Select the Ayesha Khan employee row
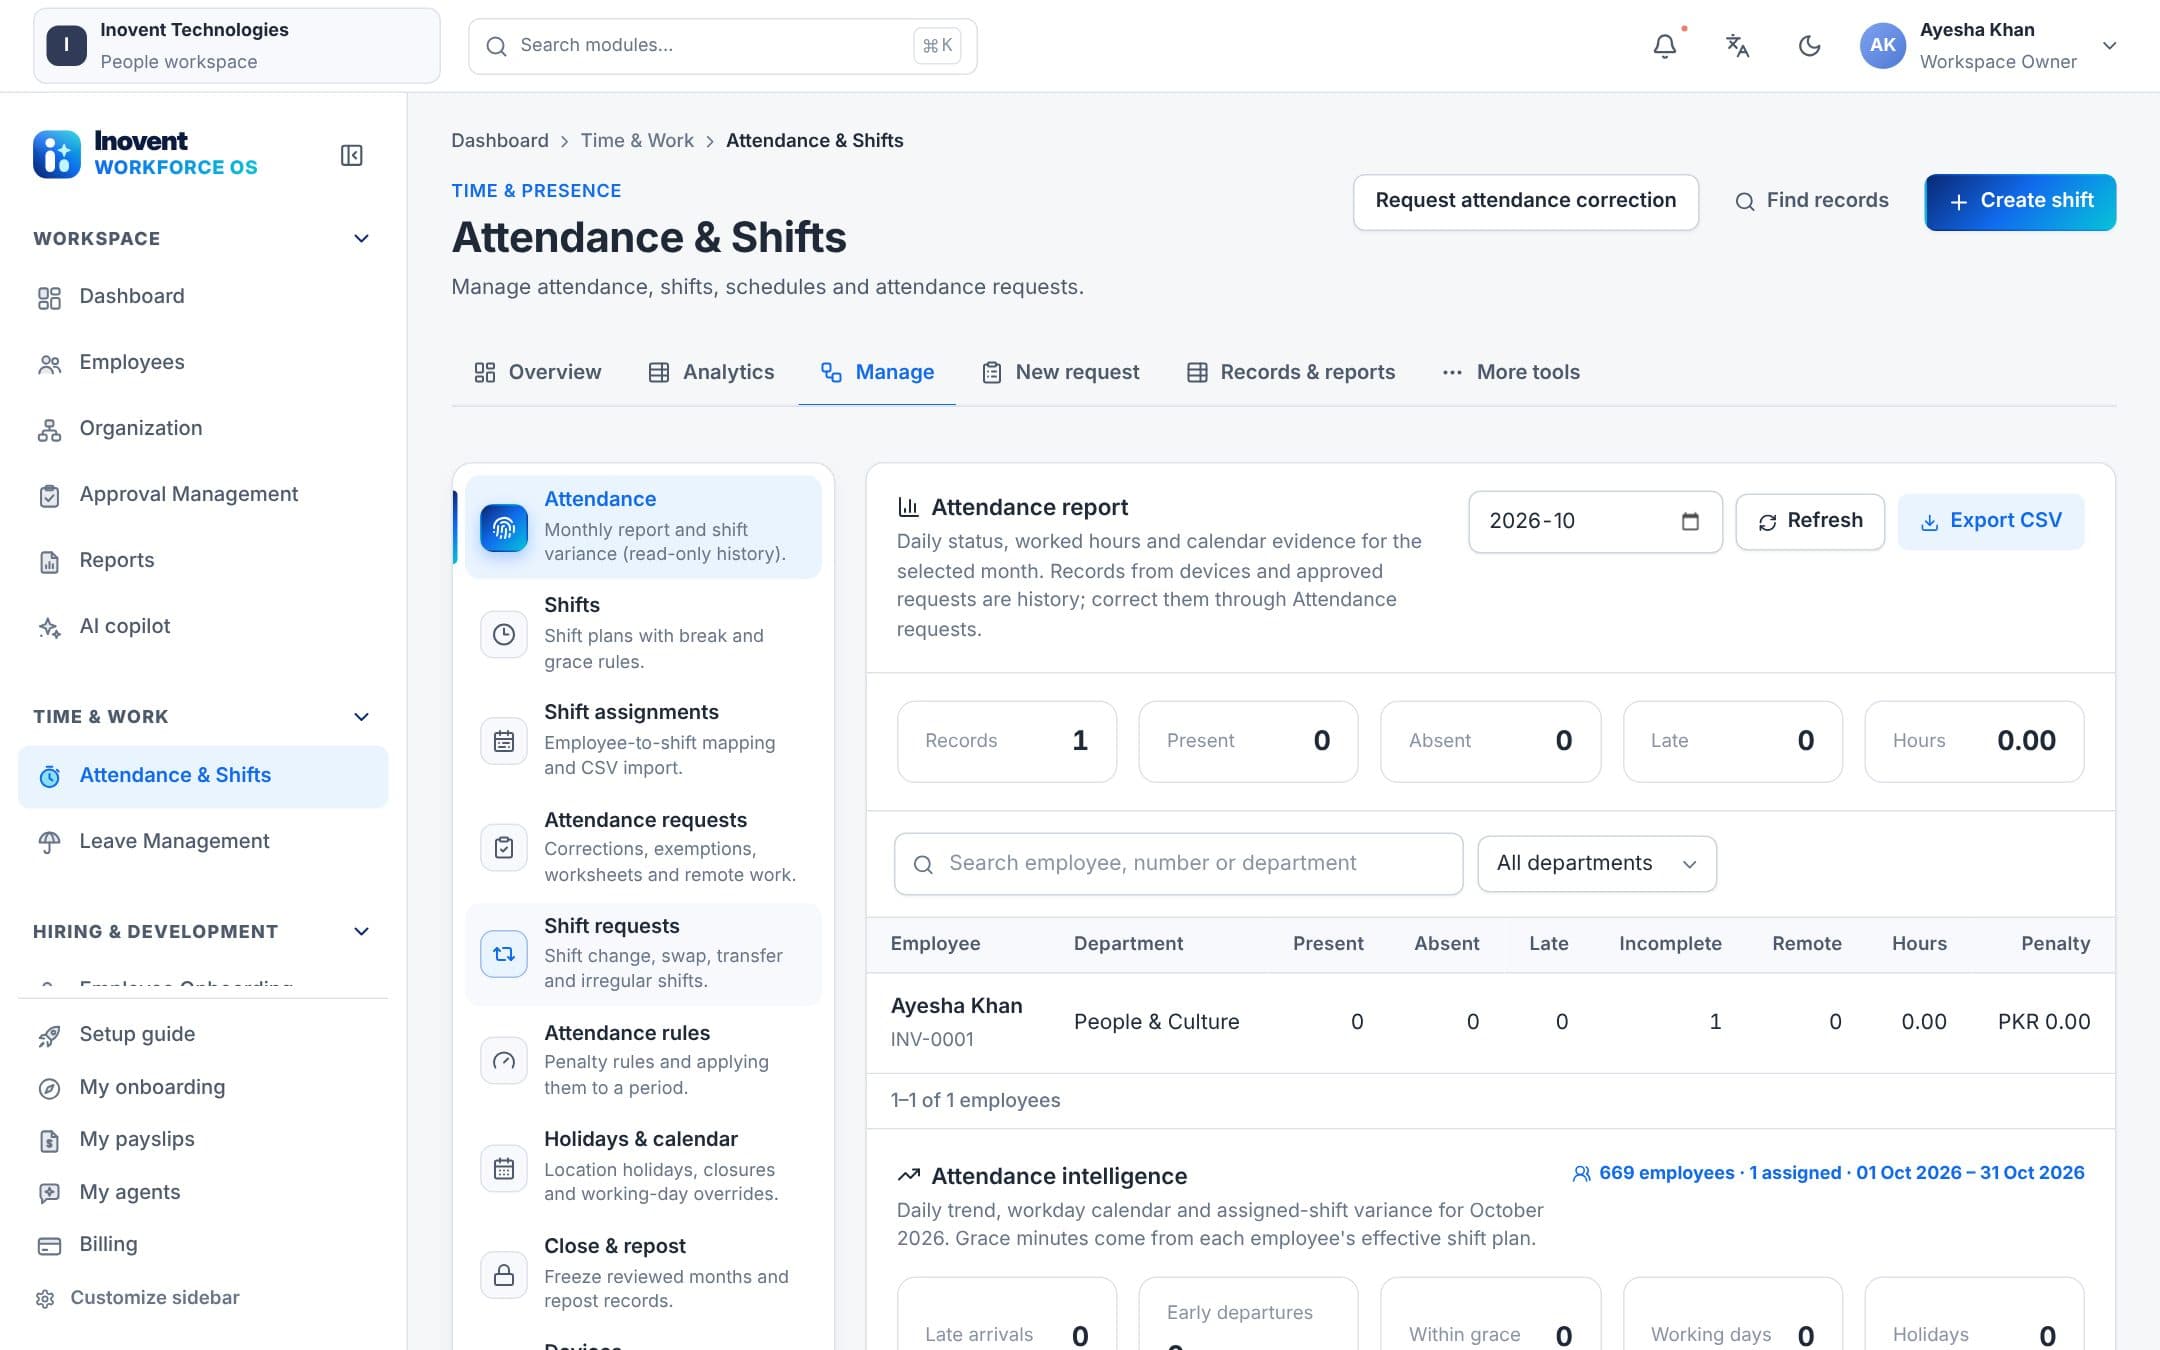This screenshot has height=1350, width=2160. pyautogui.click(x=1490, y=1022)
